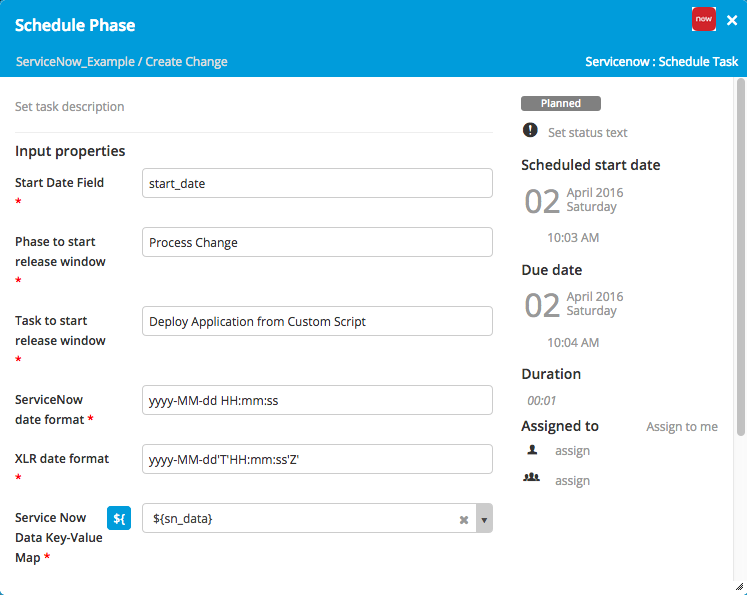
Task: Click the Assigned to heading
Action: pos(560,426)
